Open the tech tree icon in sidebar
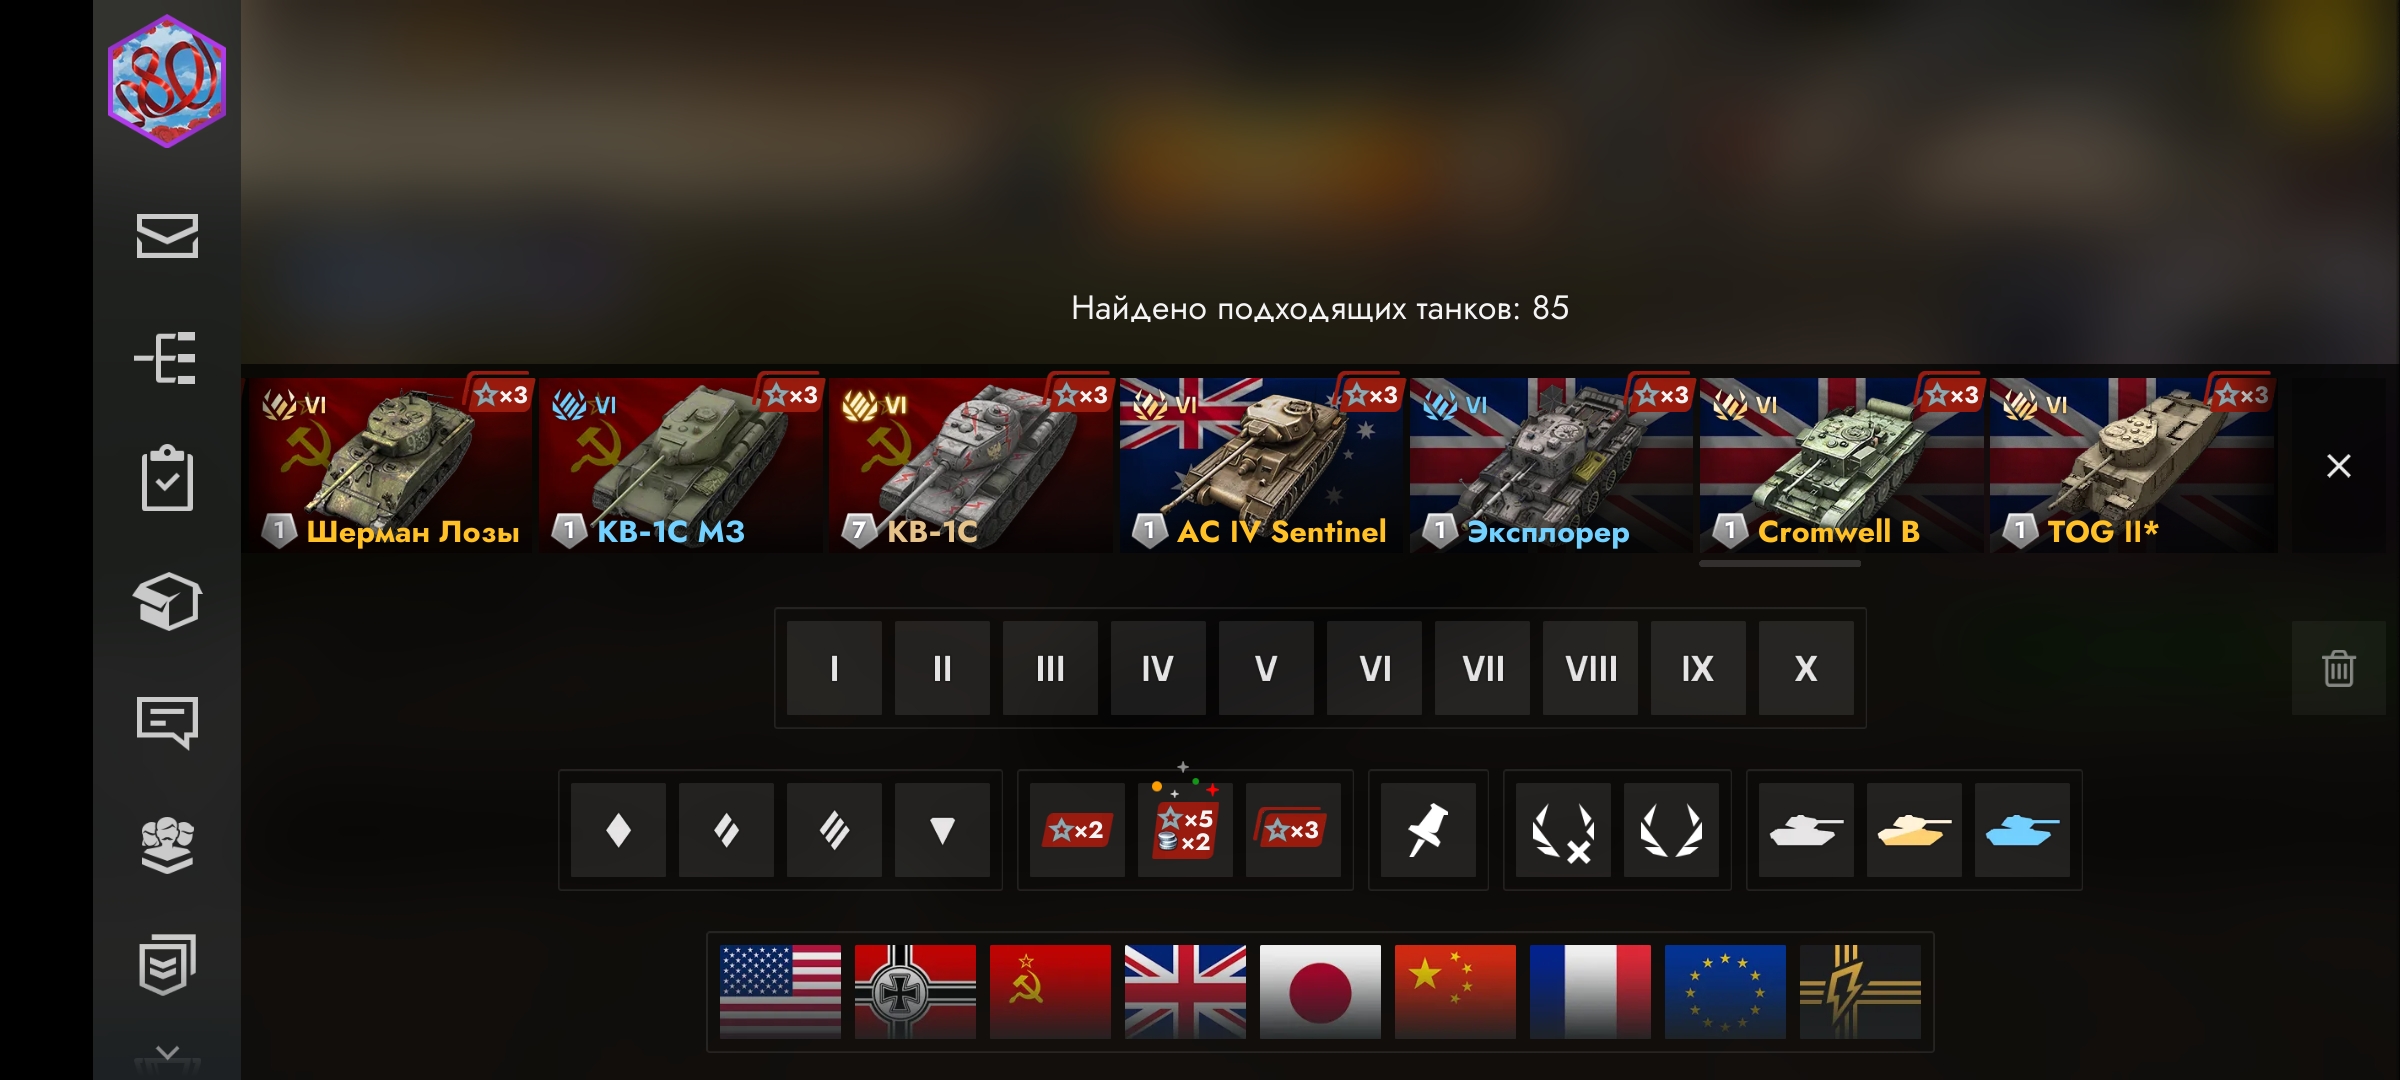 pos(167,358)
